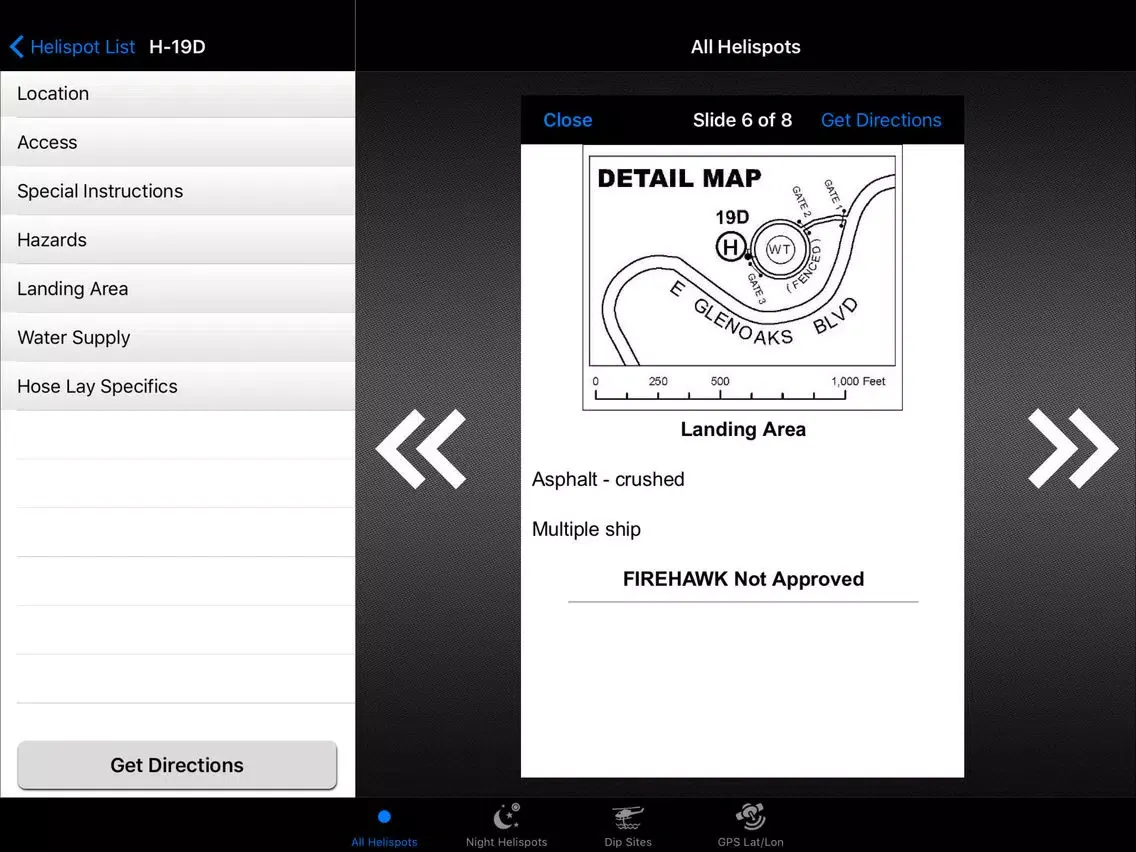Click the 'Slide 6 of 8' label
The image size is (1136, 852).
point(742,120)
